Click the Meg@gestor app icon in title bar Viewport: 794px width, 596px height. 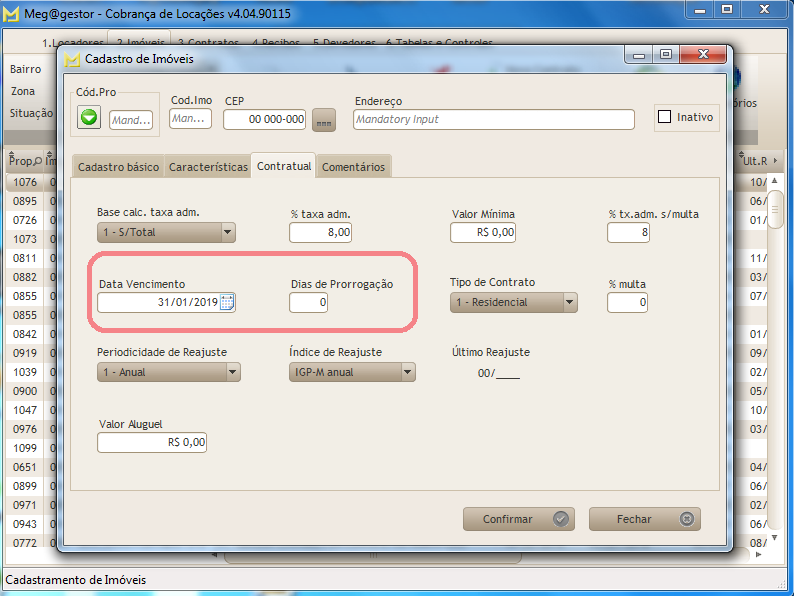(x=11, y=11)
